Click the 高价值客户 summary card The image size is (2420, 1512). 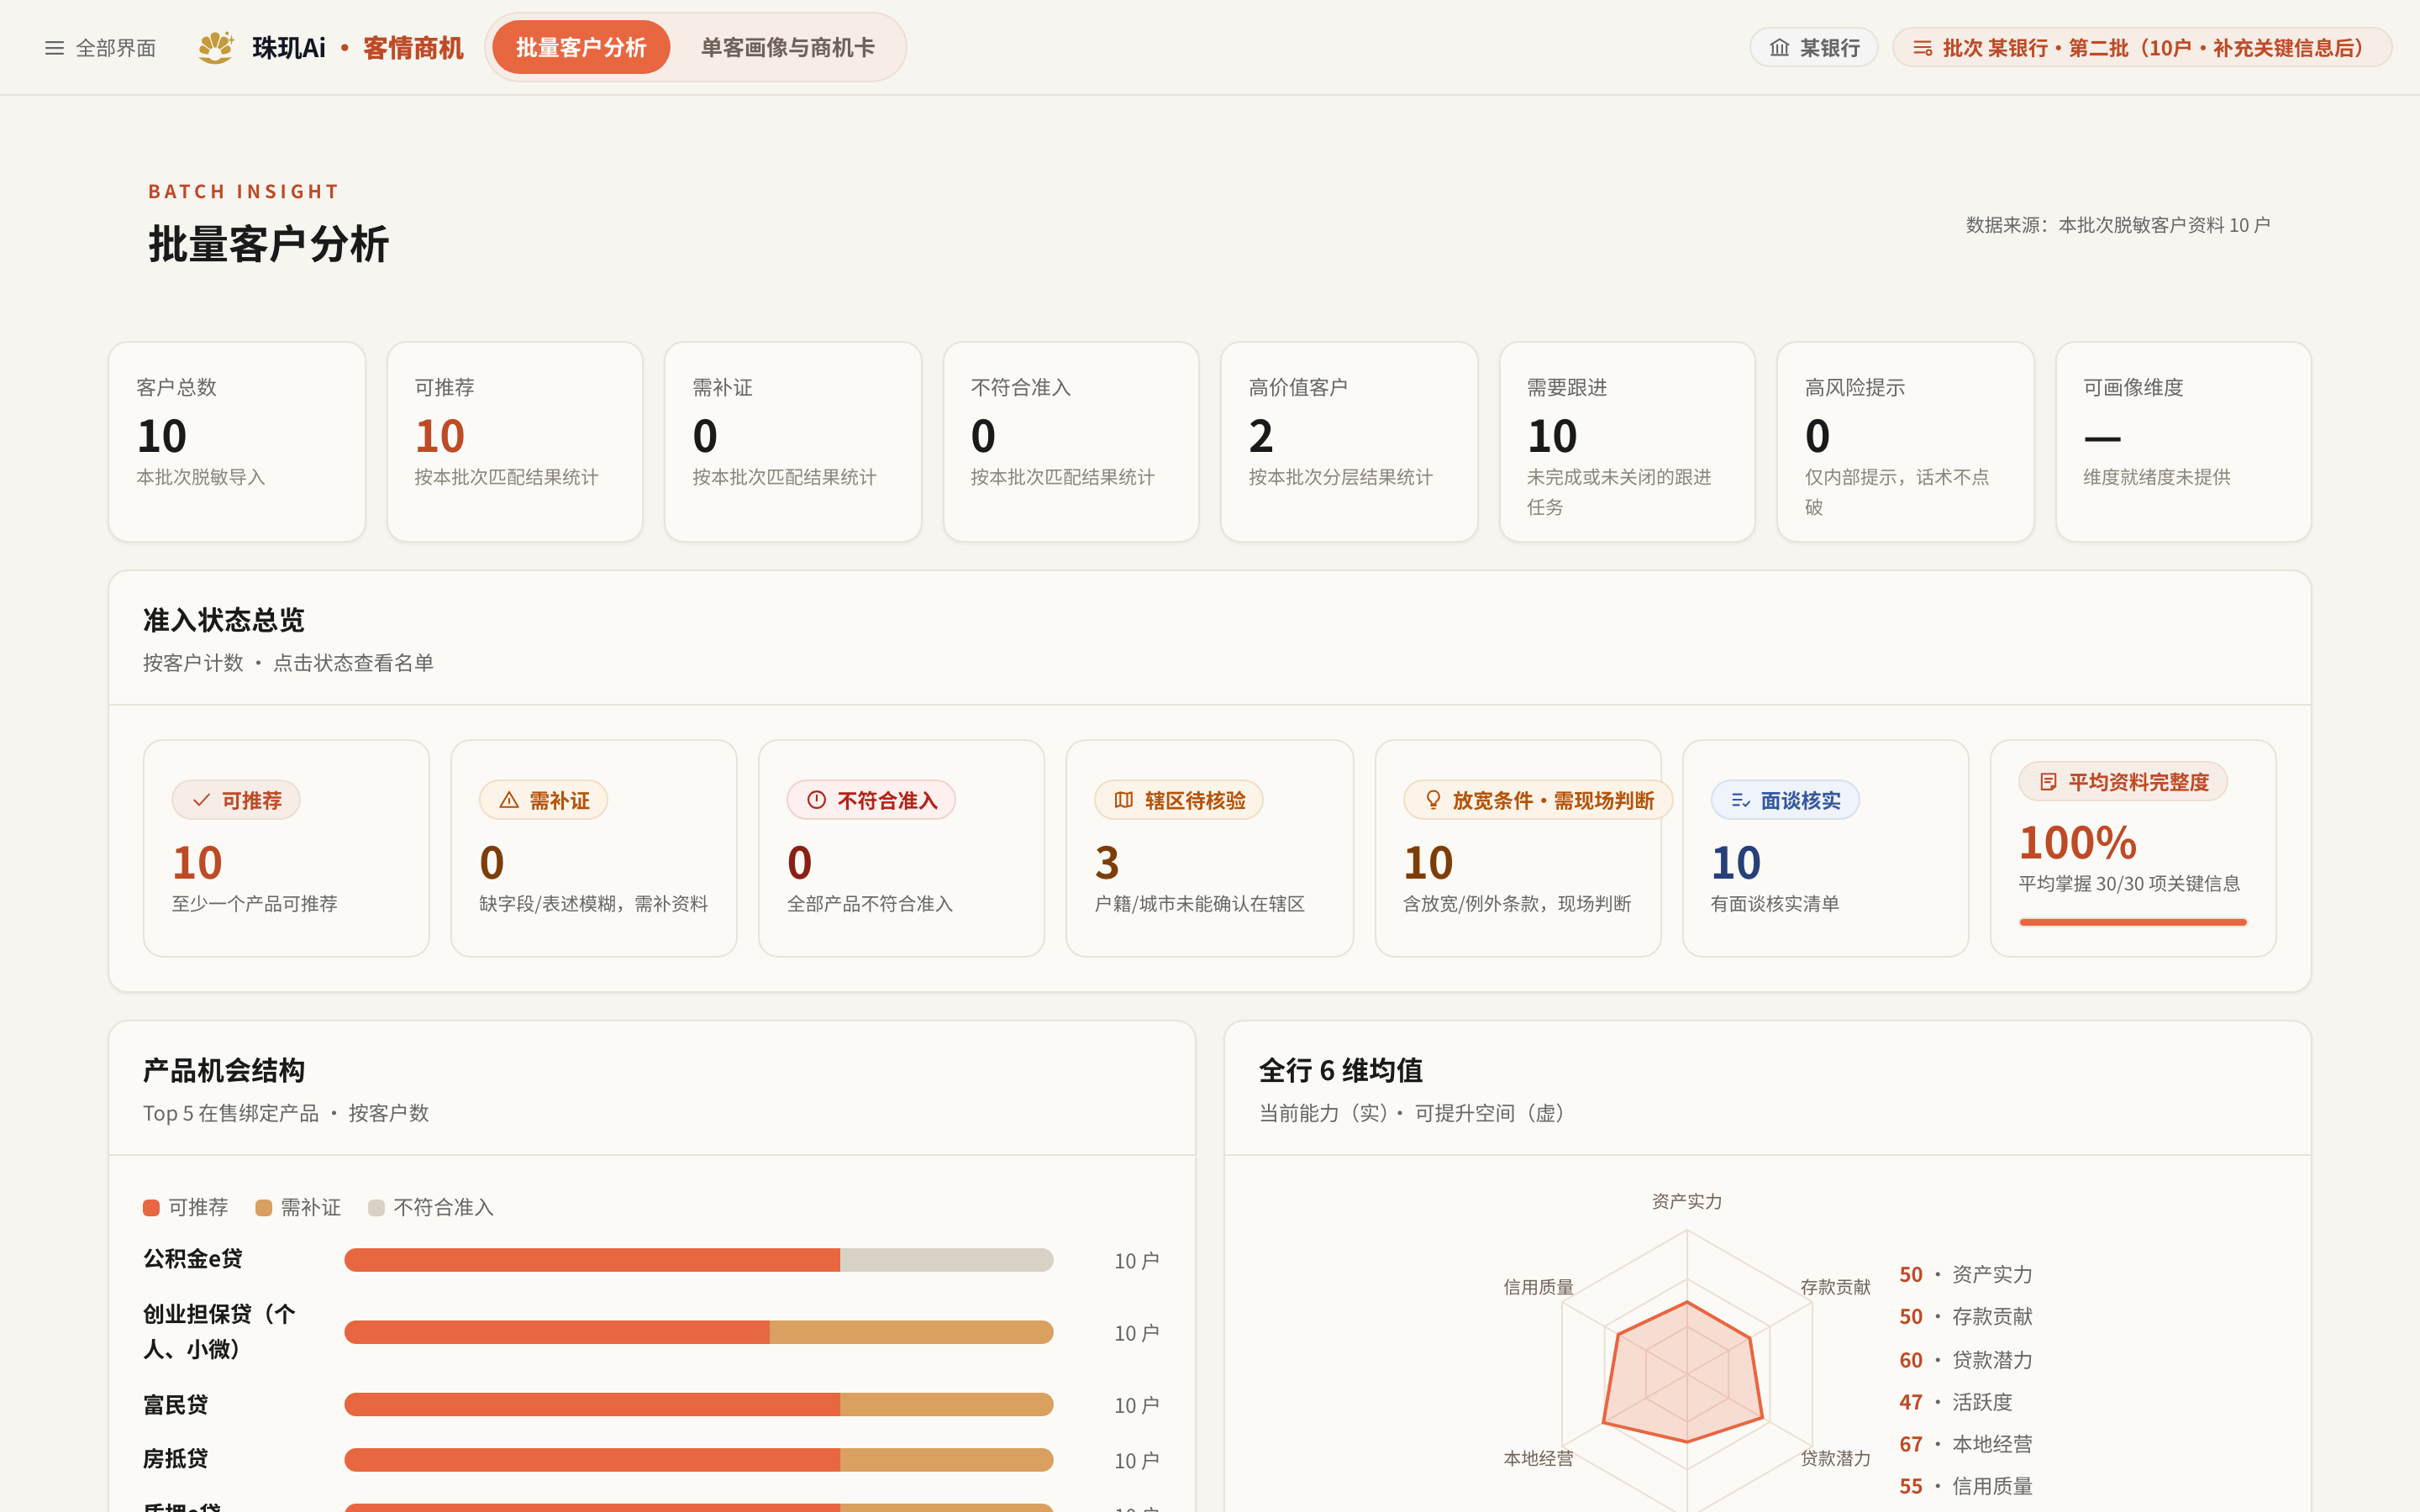pyautogui.click(x=1349, y=442)
